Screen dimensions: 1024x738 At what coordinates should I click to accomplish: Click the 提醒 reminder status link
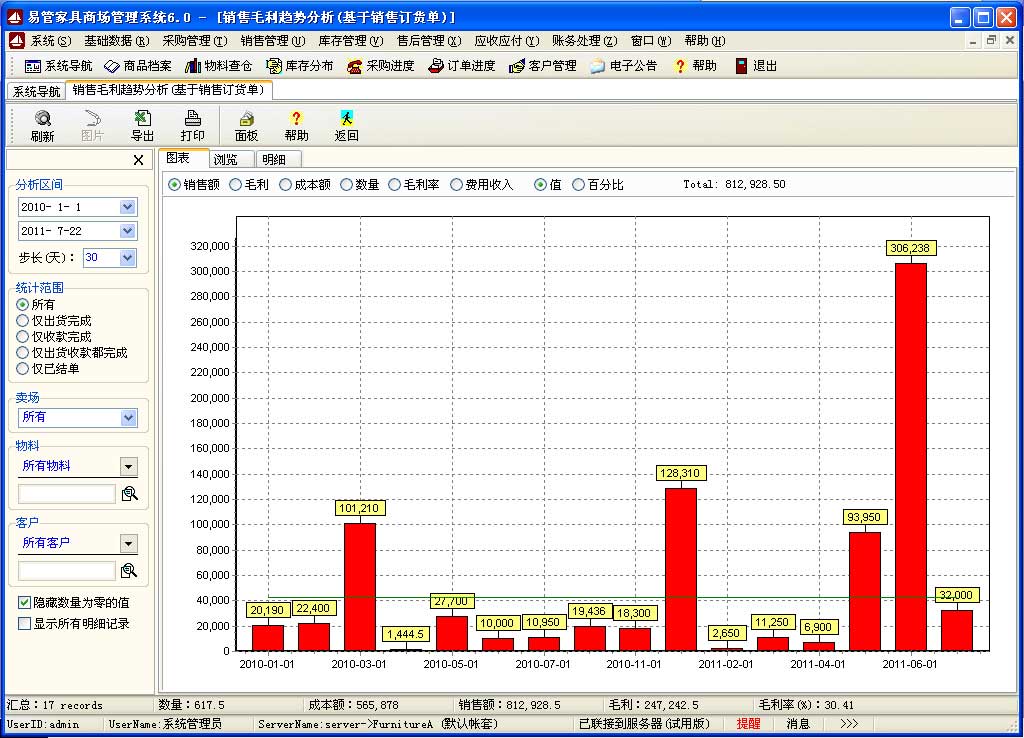(x=748, y=724)
